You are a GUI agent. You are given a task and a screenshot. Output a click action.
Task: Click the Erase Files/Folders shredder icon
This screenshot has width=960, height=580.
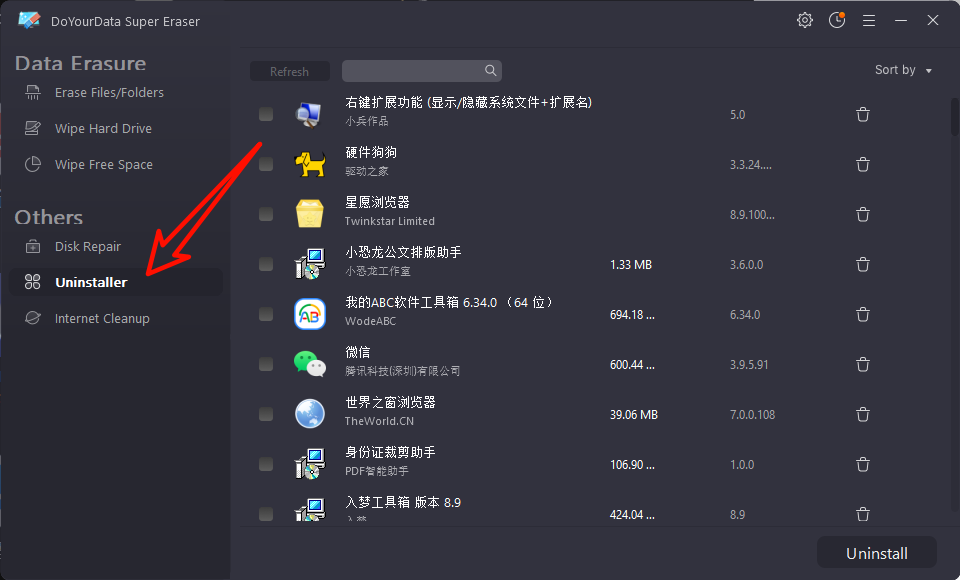pyautogui.click(x=32, y=92)
